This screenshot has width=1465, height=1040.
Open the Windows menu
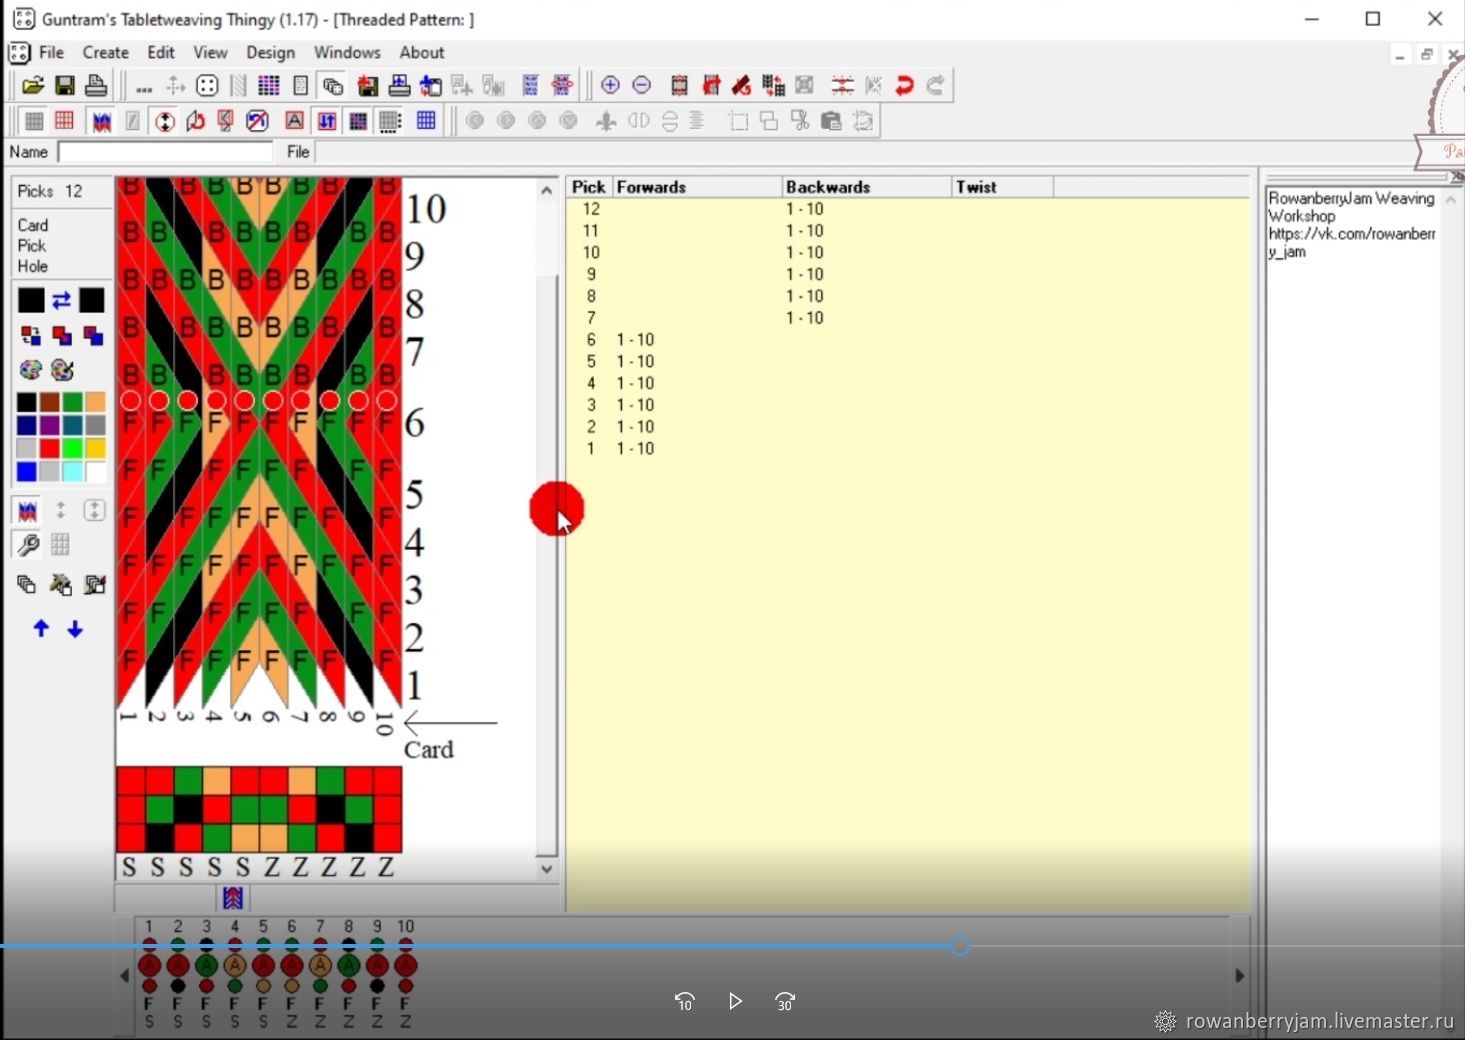pyautogui.click(x=347, y=52)
